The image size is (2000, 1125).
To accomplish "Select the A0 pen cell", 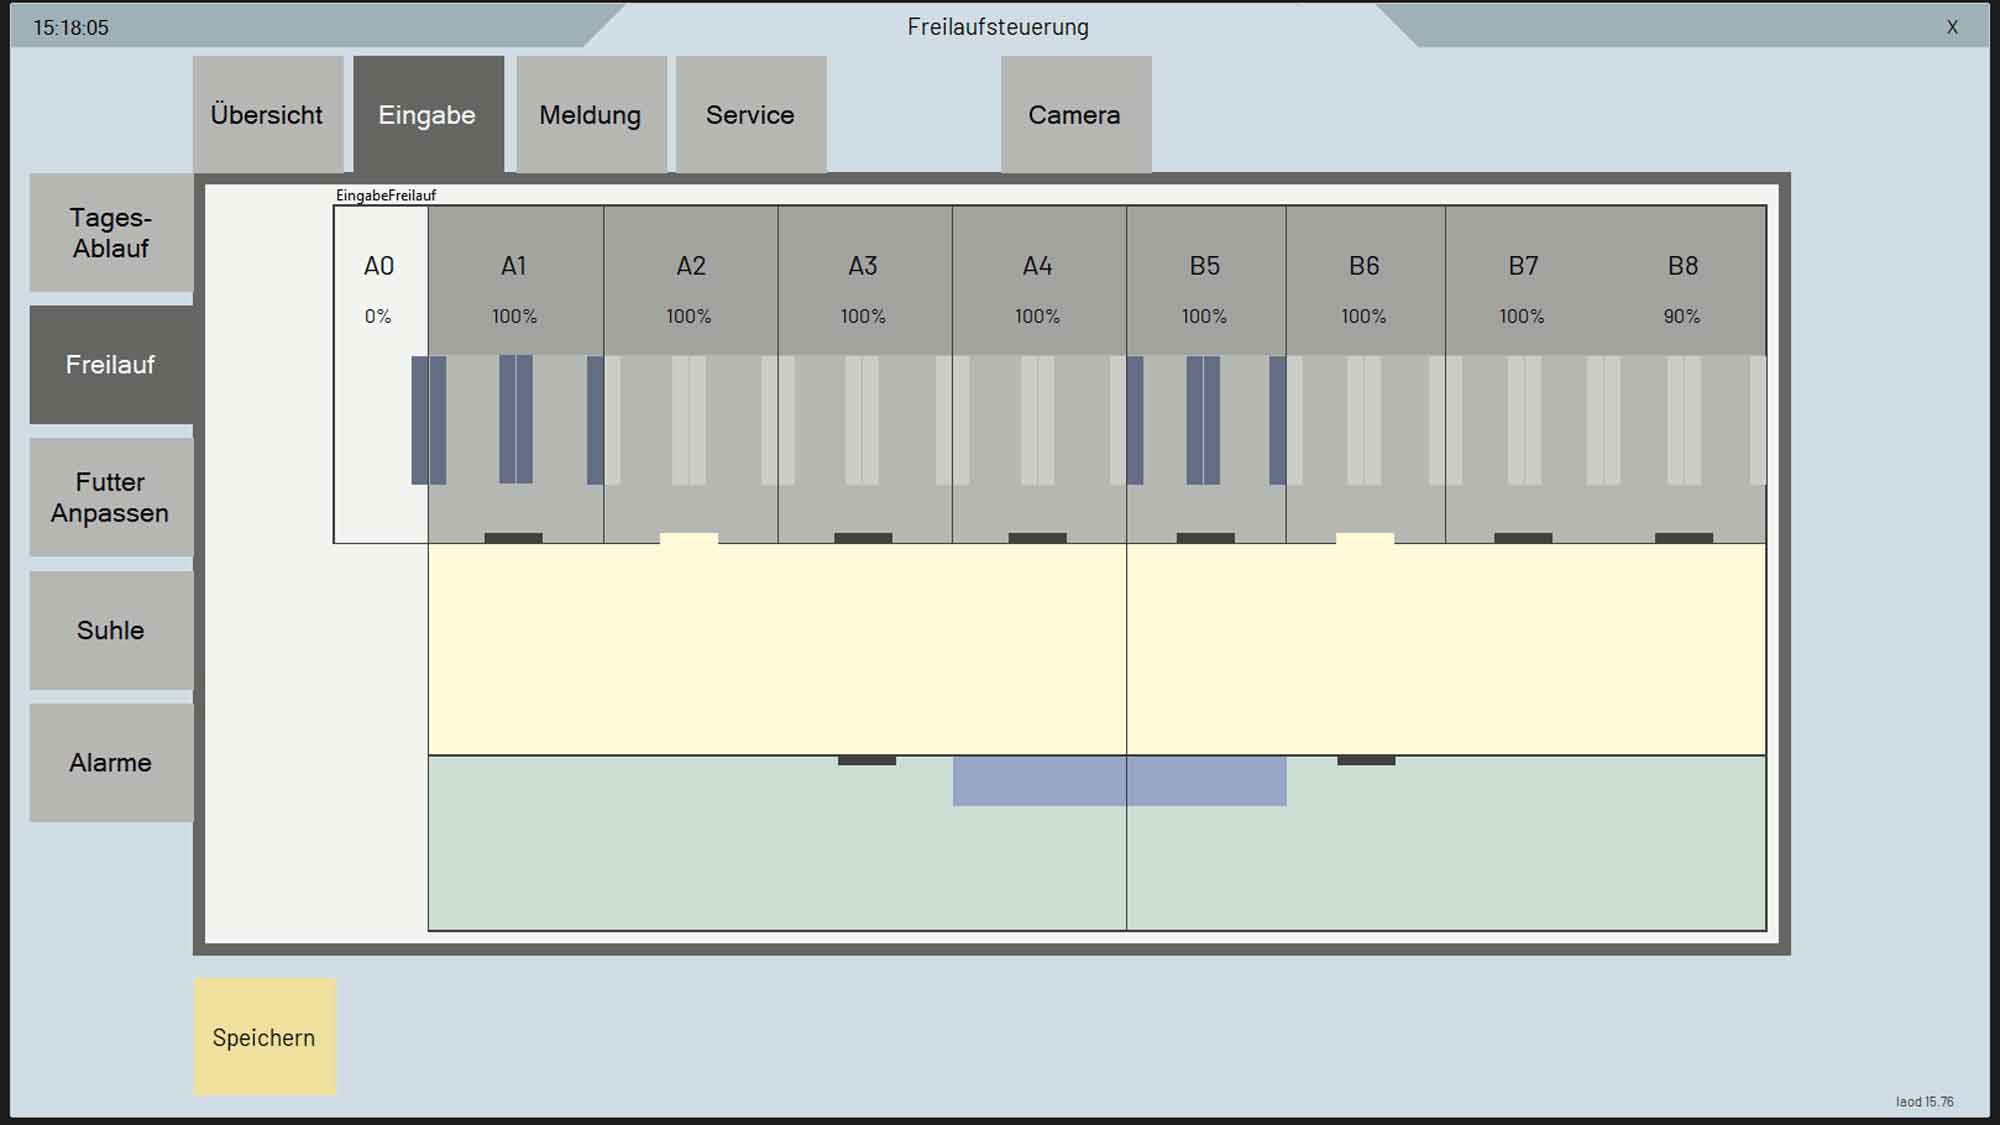I will pyautogui.click(x=379, y=290).
